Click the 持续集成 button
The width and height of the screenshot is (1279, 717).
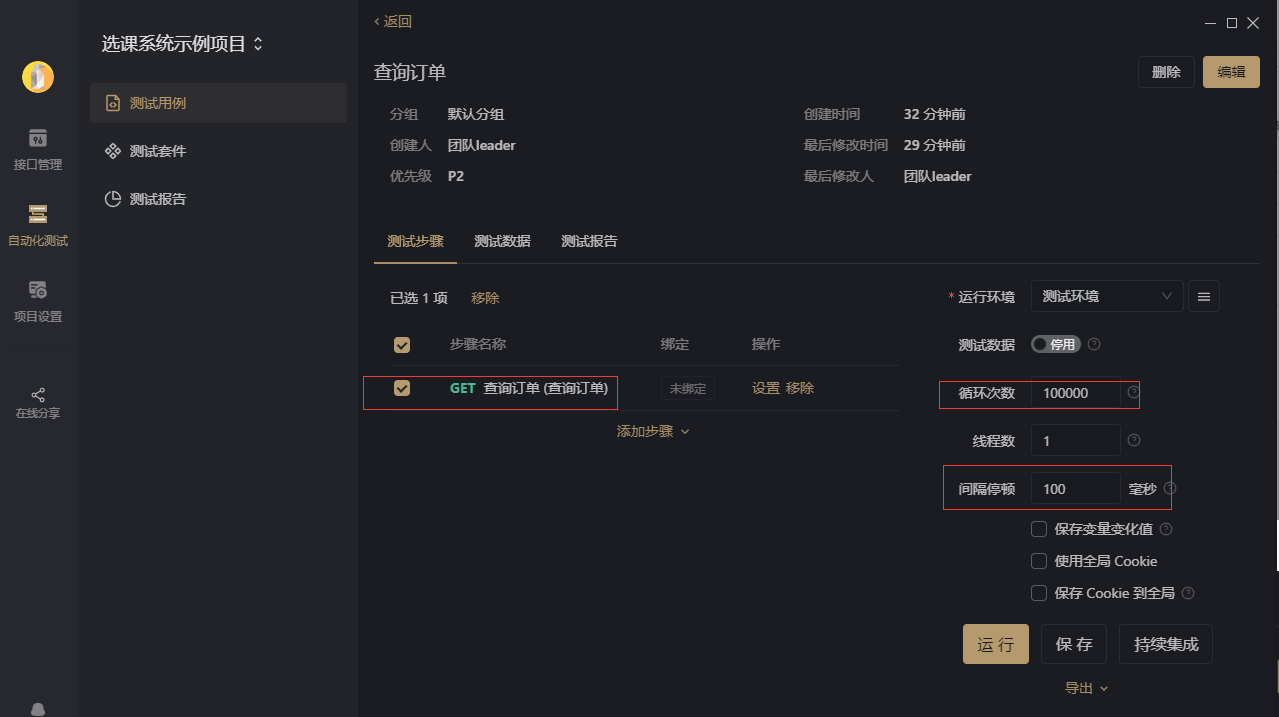[x=1166, y=644]
